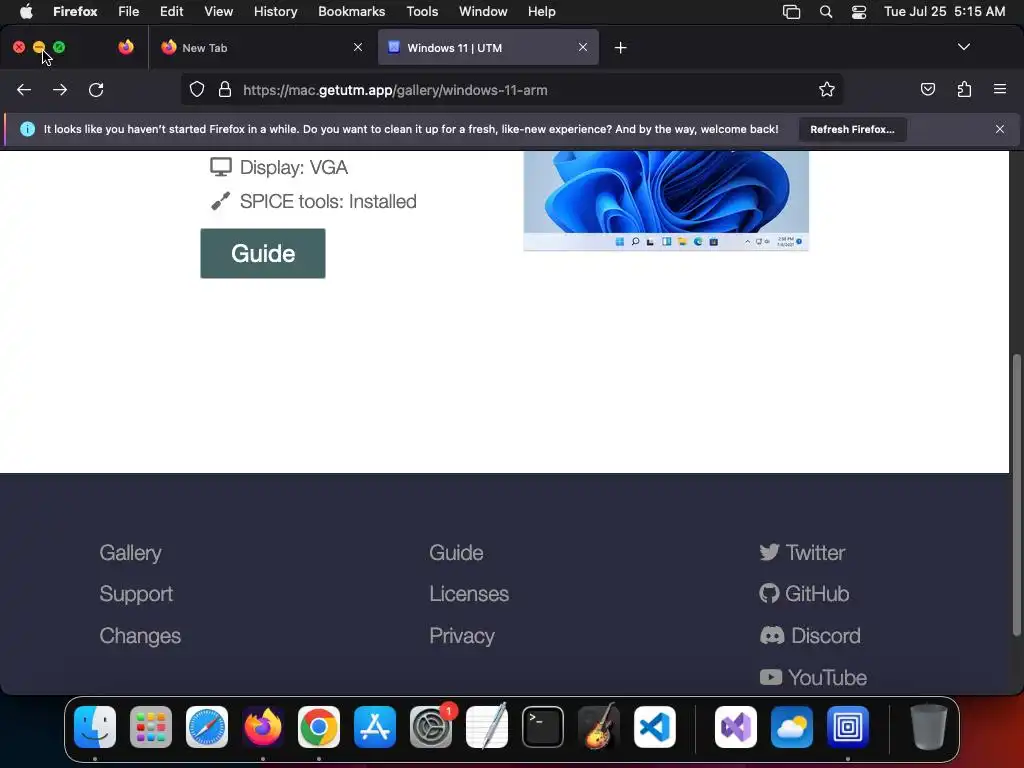This screenshot has width=1024, height=768.
Task: Reload the current page
Action: tap(96, 90)
